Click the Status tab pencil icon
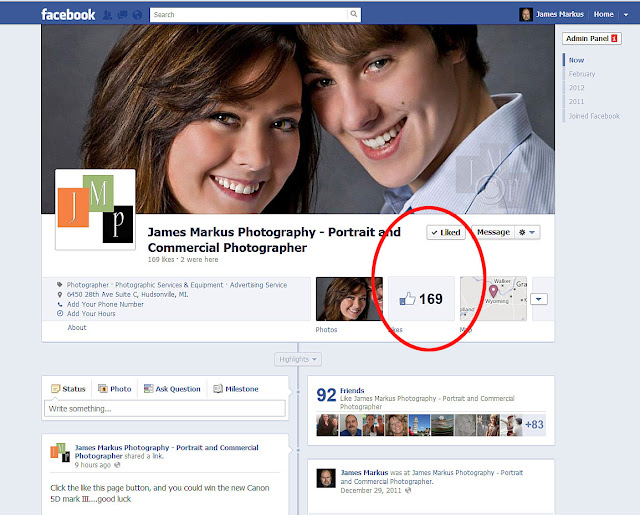The height and width of the screenshot is (515, 640). click(55, 389)
